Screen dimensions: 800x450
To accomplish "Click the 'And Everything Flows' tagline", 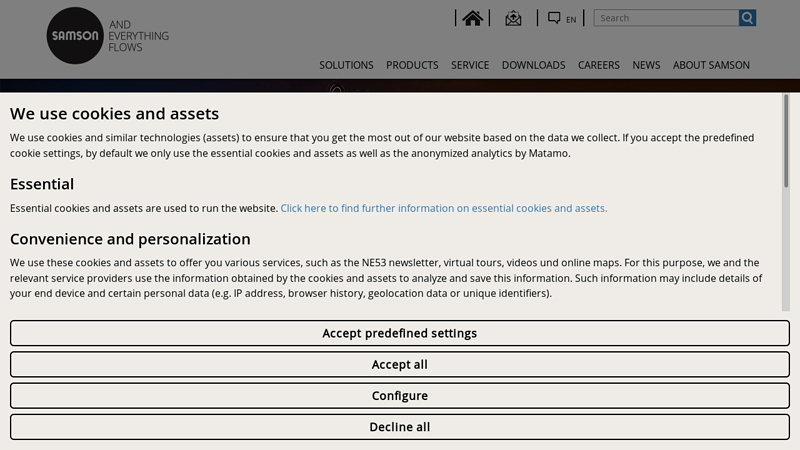I will click(x=138, y=36).
